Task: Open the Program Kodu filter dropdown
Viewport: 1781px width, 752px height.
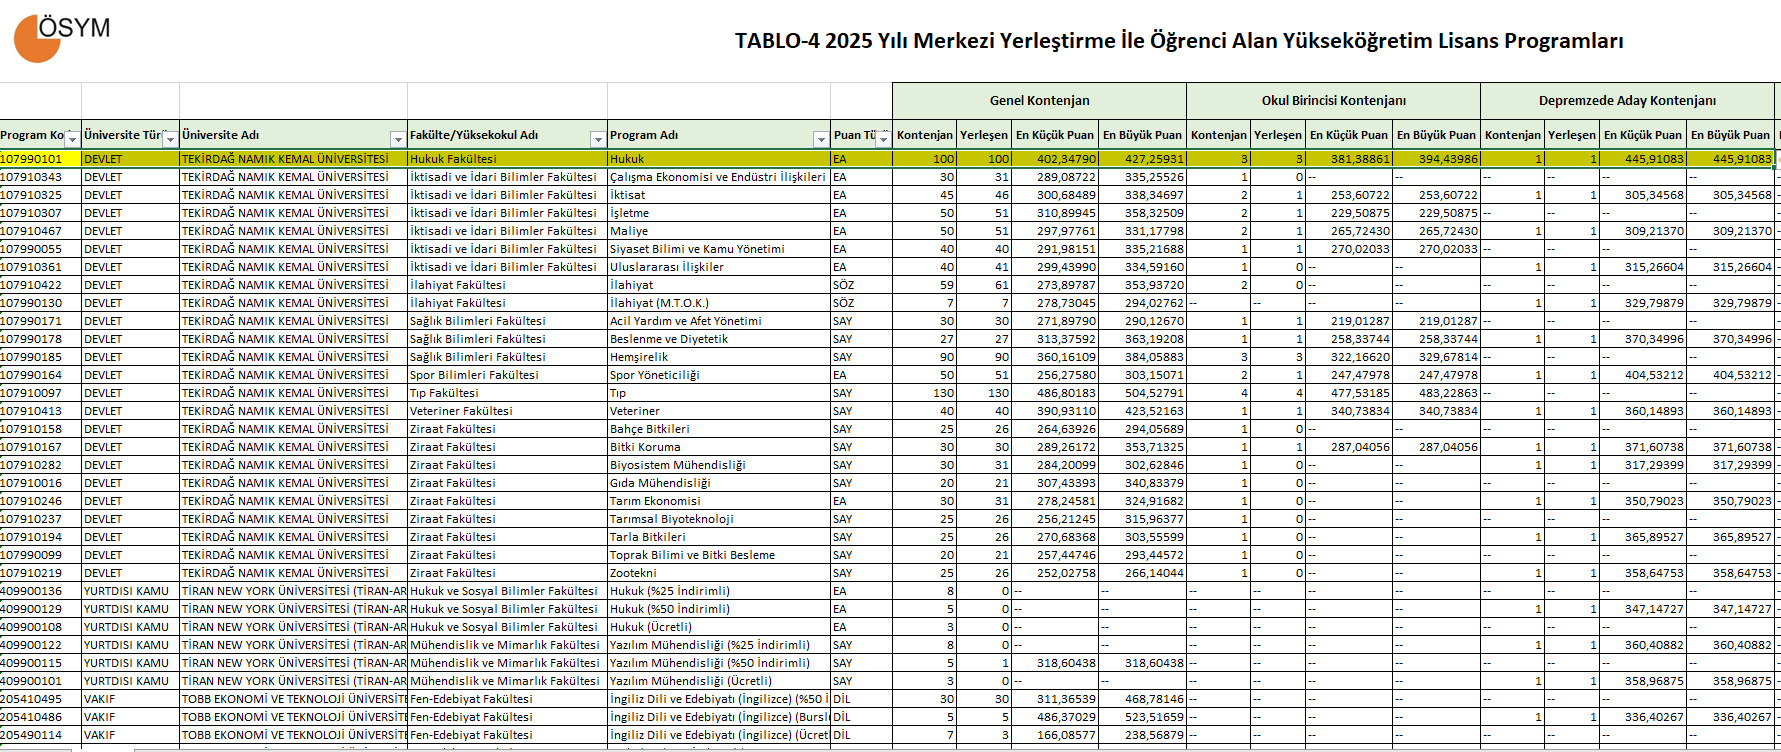Action: pos(72,139)
